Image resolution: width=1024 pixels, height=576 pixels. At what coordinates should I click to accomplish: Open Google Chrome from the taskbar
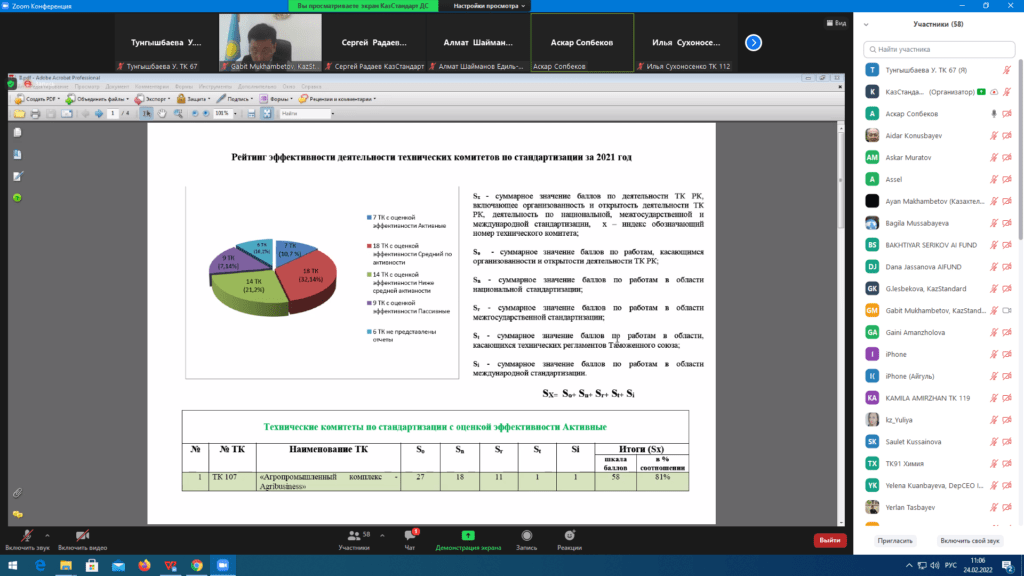[x=197, y=566]
